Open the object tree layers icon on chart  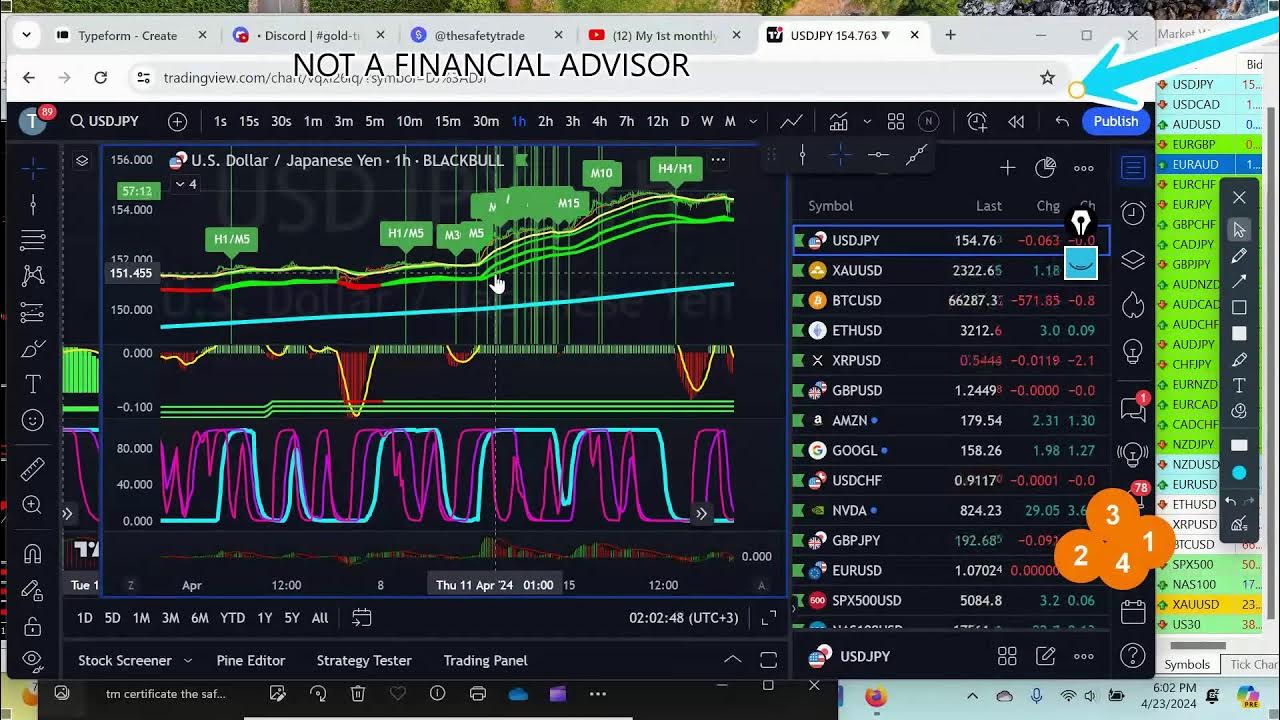(82, 160)
